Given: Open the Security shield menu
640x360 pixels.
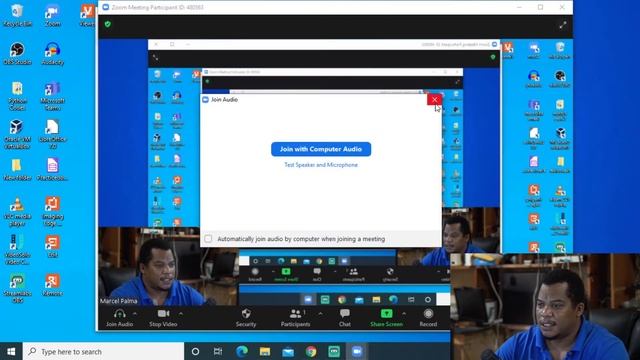Looking at the screenshot, I should pos(246,318).
